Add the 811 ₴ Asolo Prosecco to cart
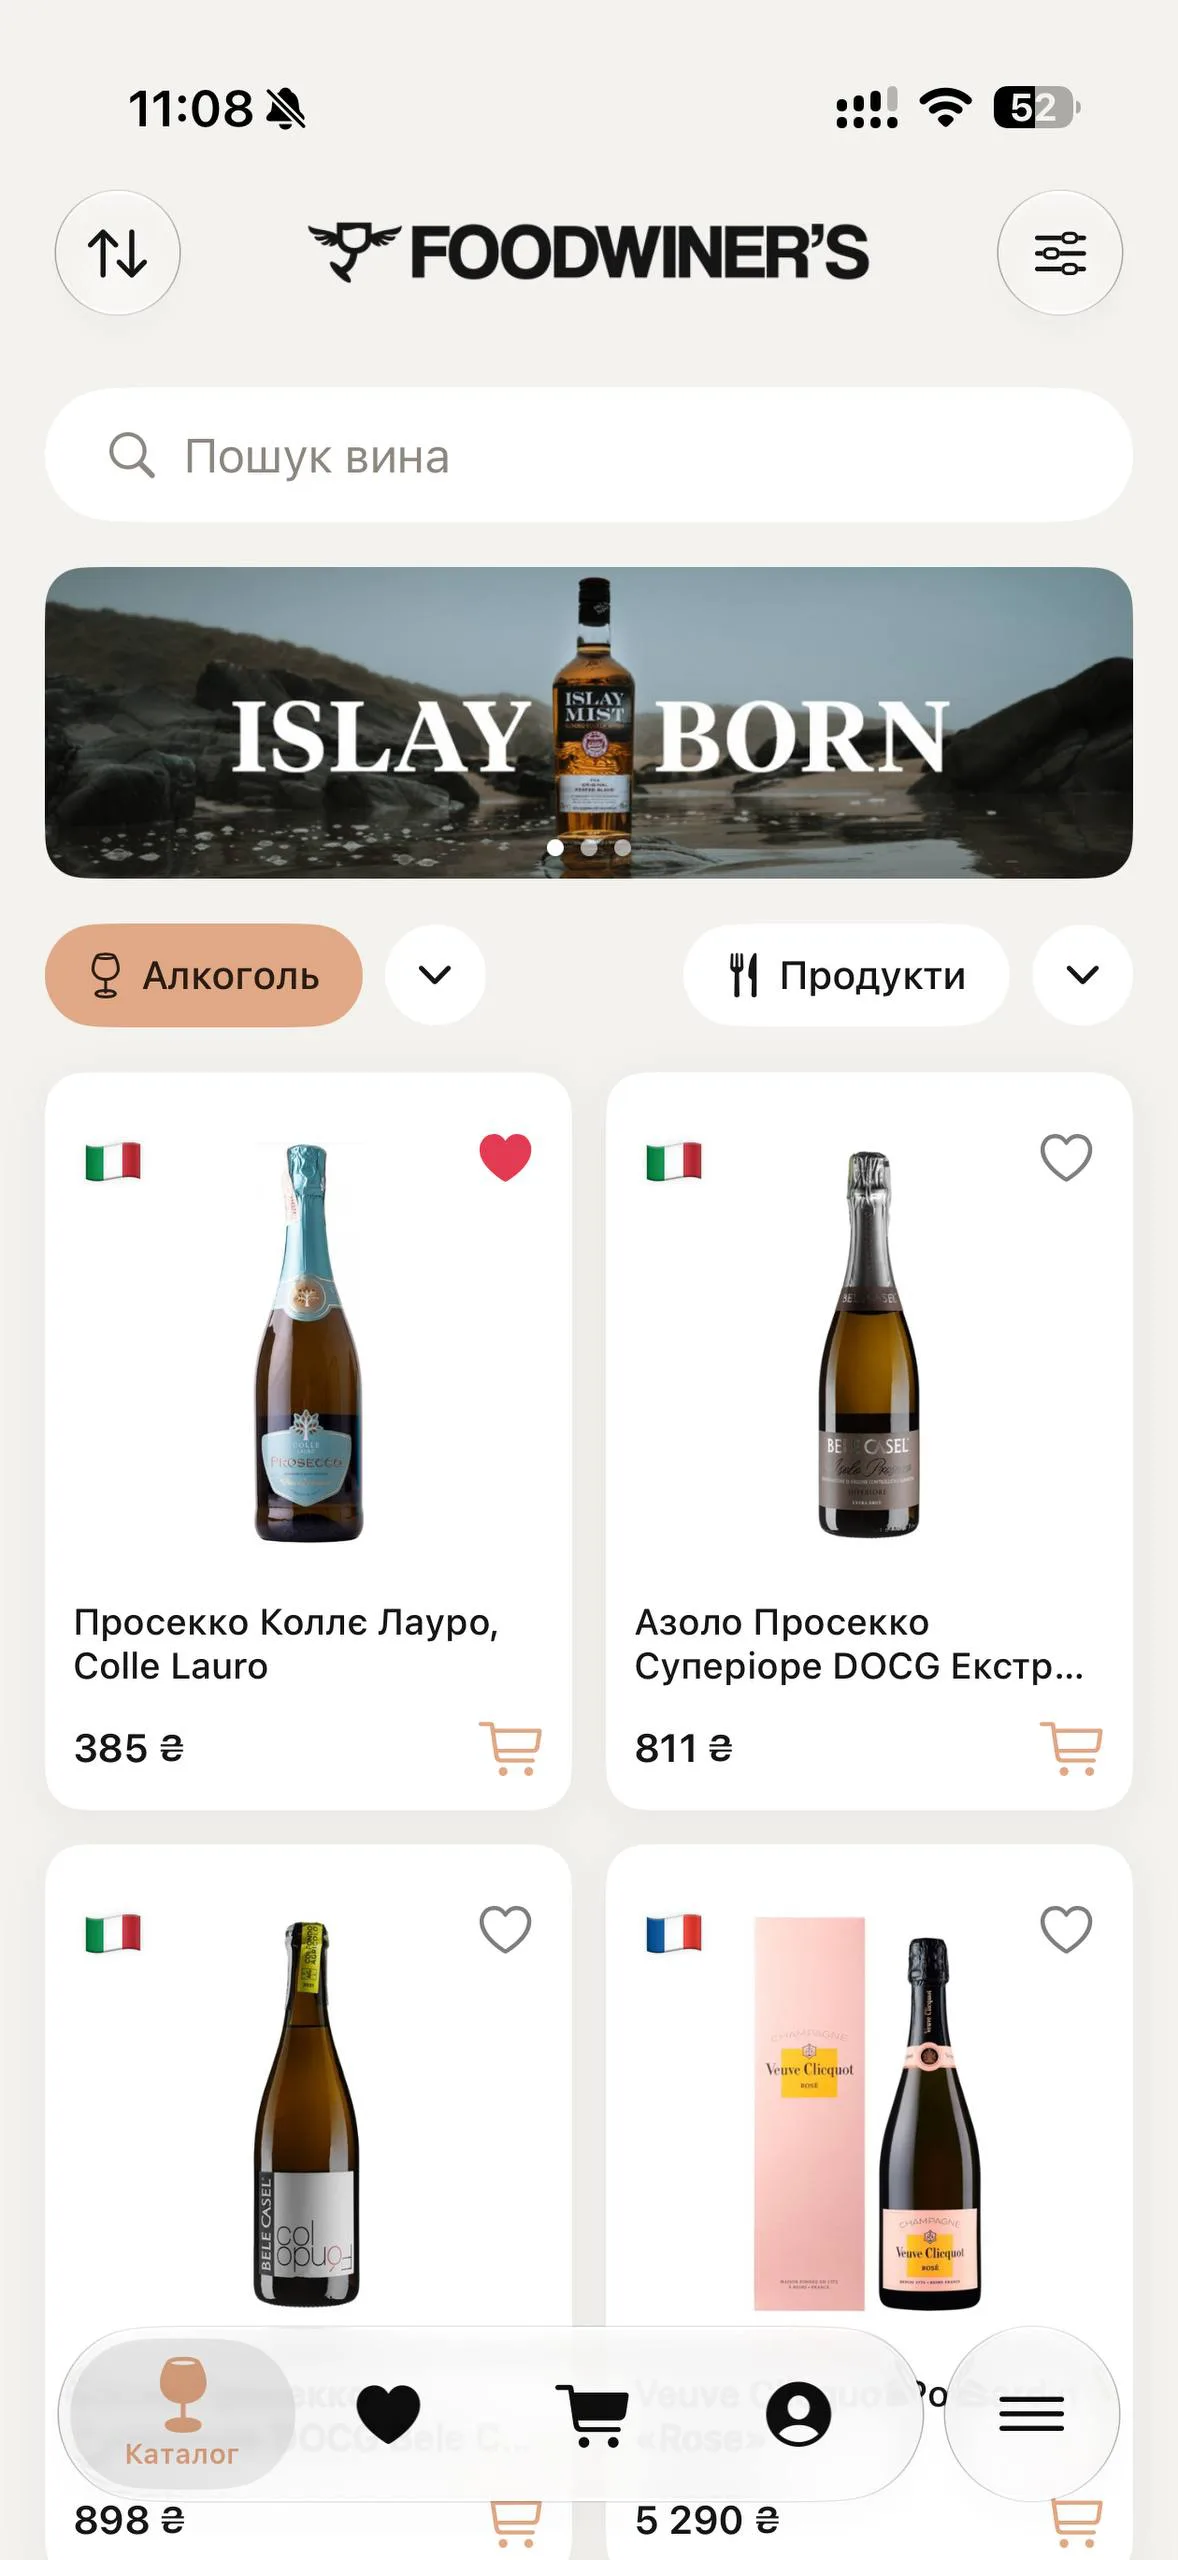 coord(1071,1748)
